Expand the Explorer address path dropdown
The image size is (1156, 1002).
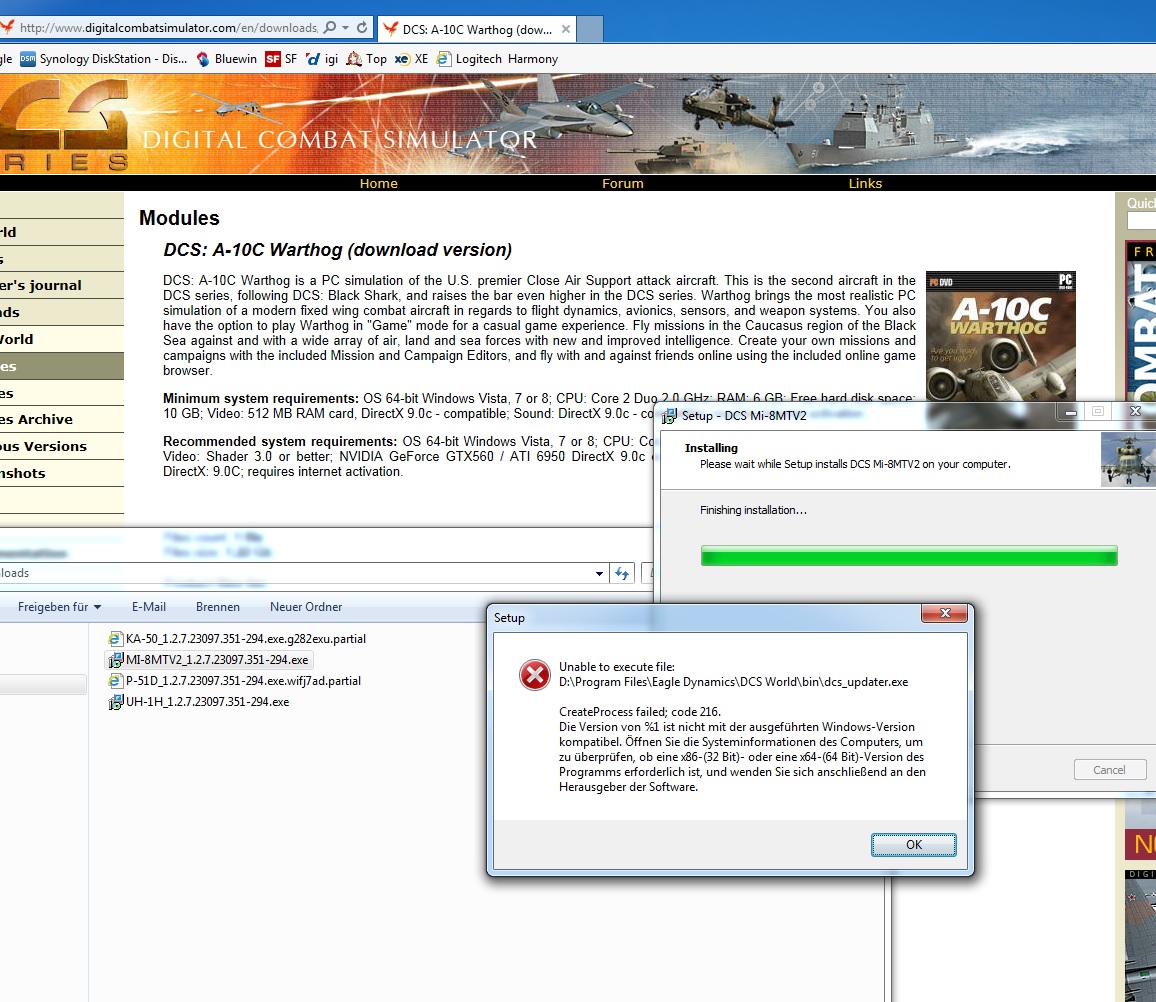pos(599,574)
